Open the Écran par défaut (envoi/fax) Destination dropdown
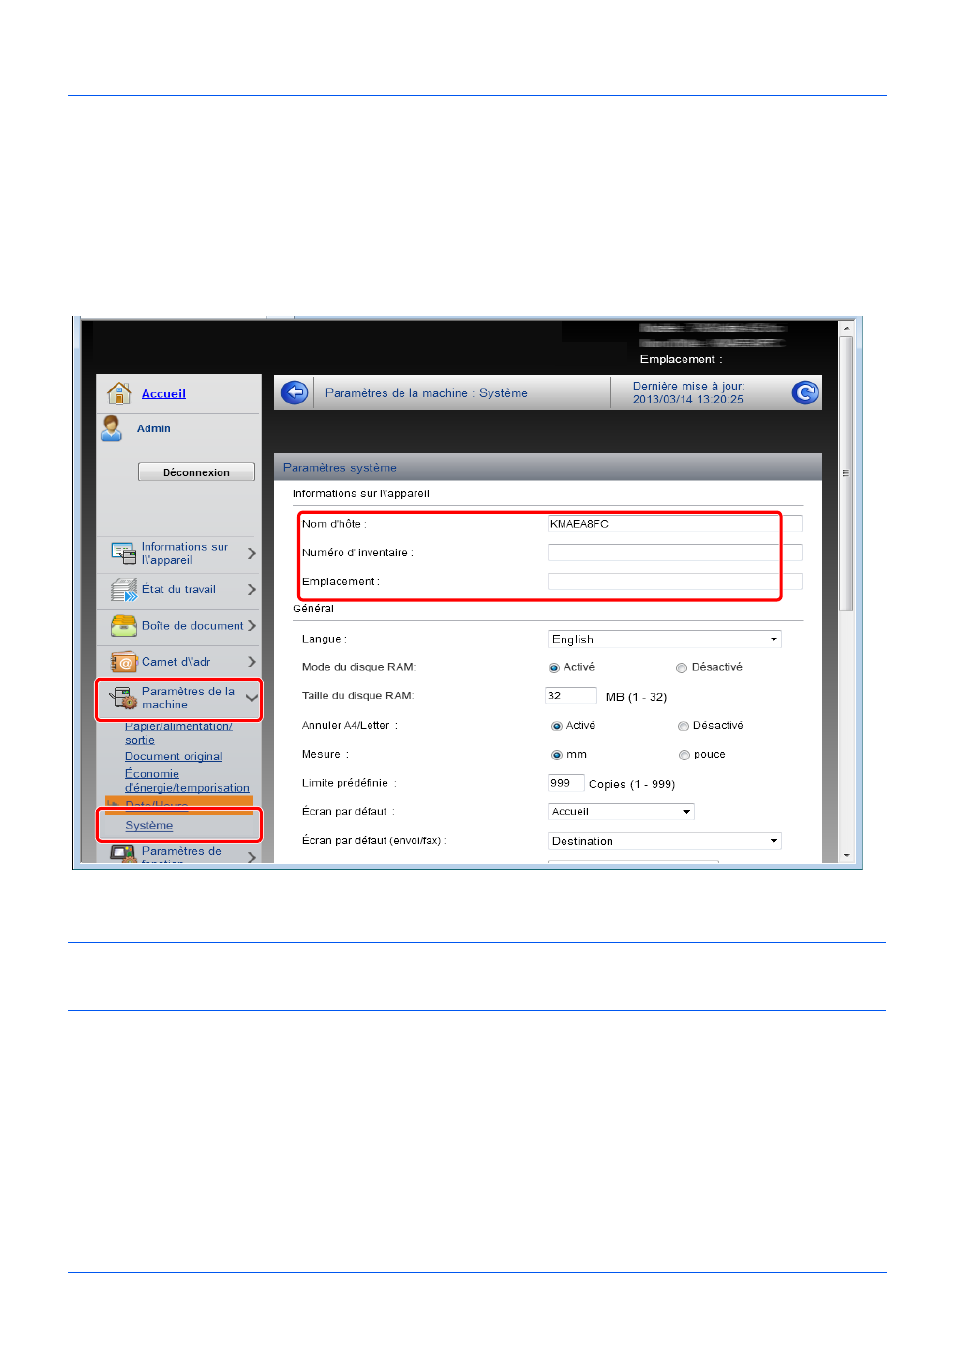 coord(664,841)
